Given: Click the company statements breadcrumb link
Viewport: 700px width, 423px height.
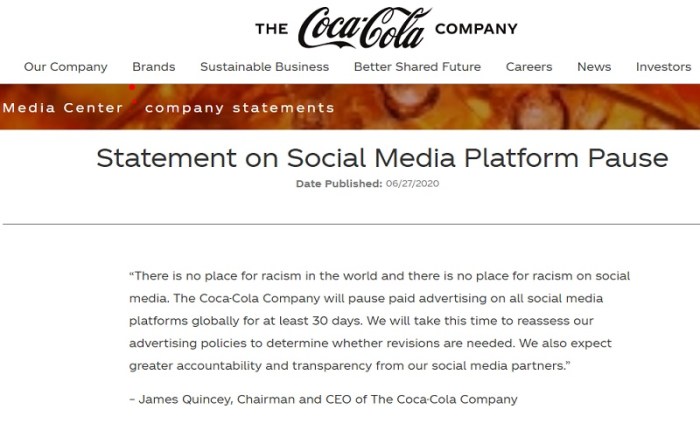Looking at the screenshot, I should [x=239, y=108].
